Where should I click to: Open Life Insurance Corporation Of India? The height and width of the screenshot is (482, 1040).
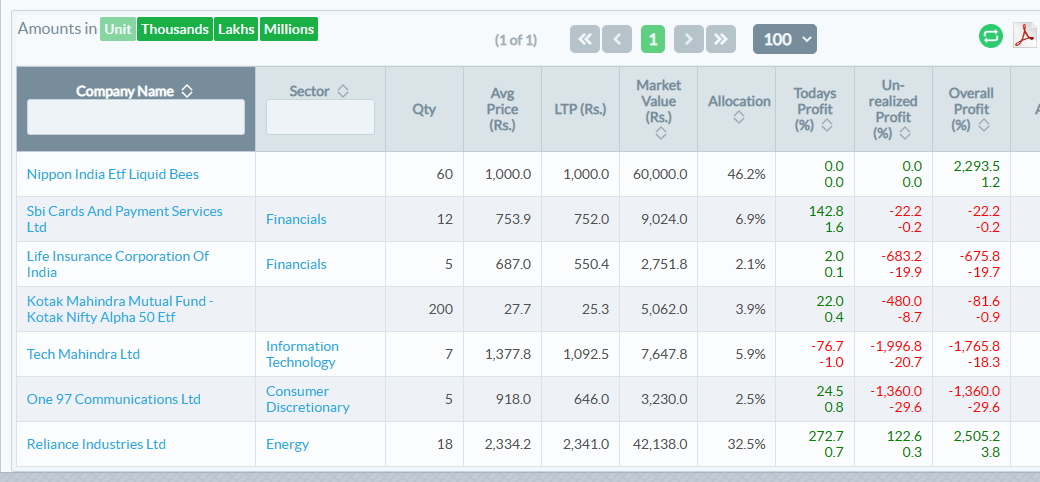[118, 265]
